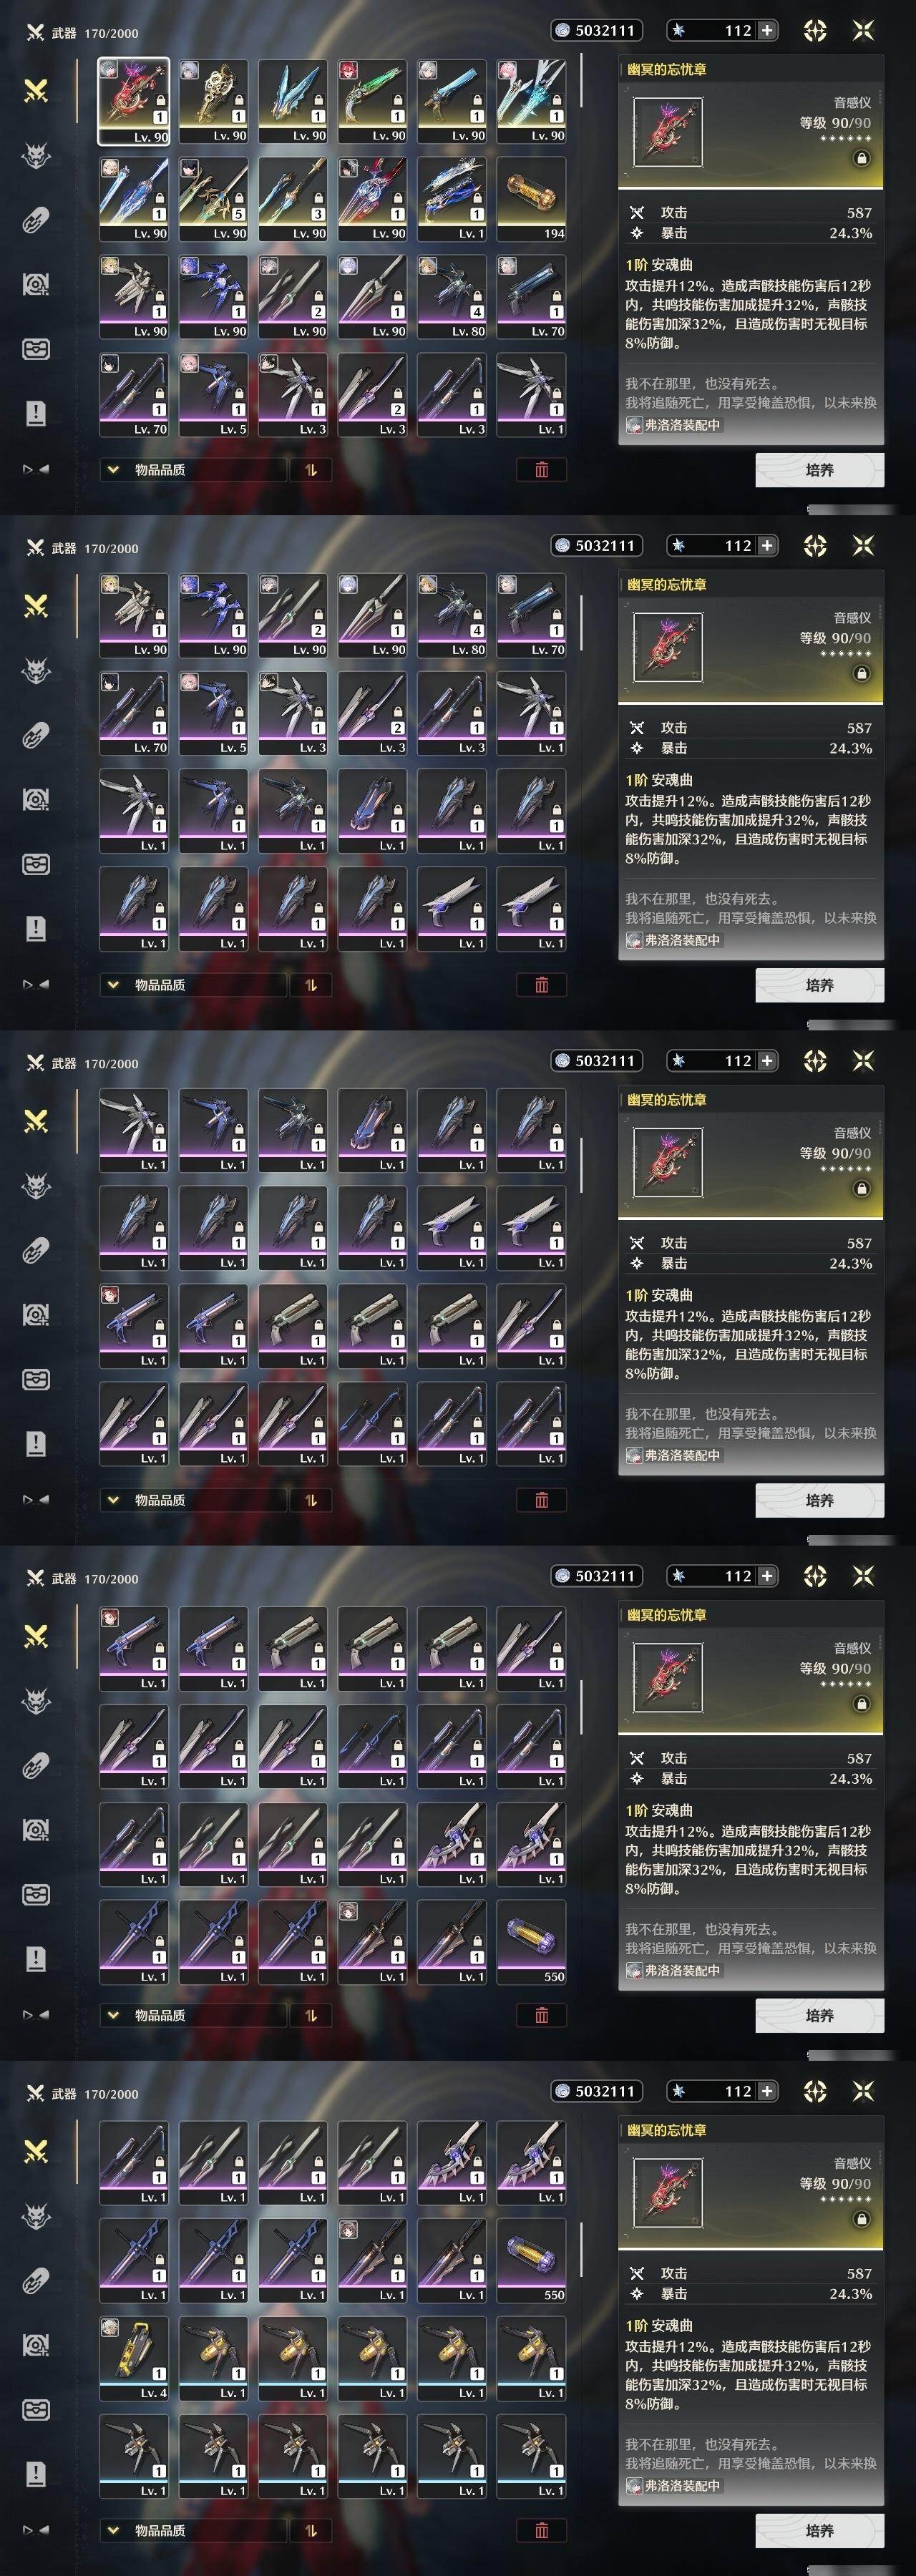Select the gold tube item with count 194
916x2576 pixels.
pos(531,199)
